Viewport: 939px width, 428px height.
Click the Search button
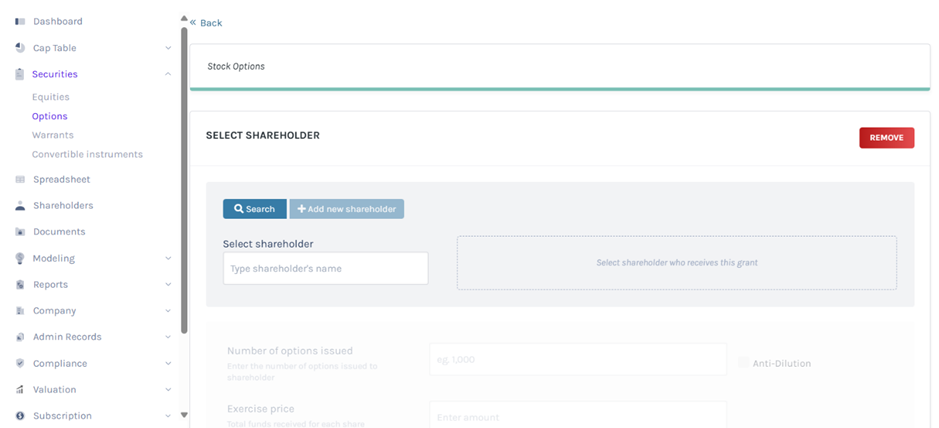coord(254,209)
